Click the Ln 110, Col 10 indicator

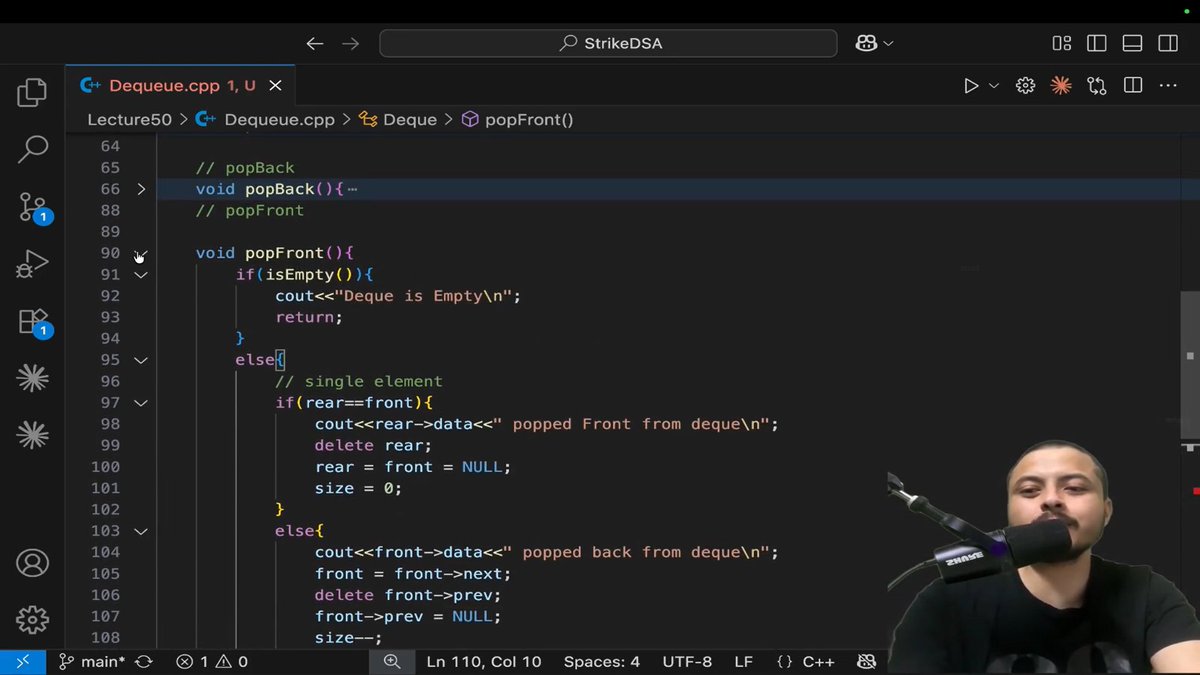[483, 662]
